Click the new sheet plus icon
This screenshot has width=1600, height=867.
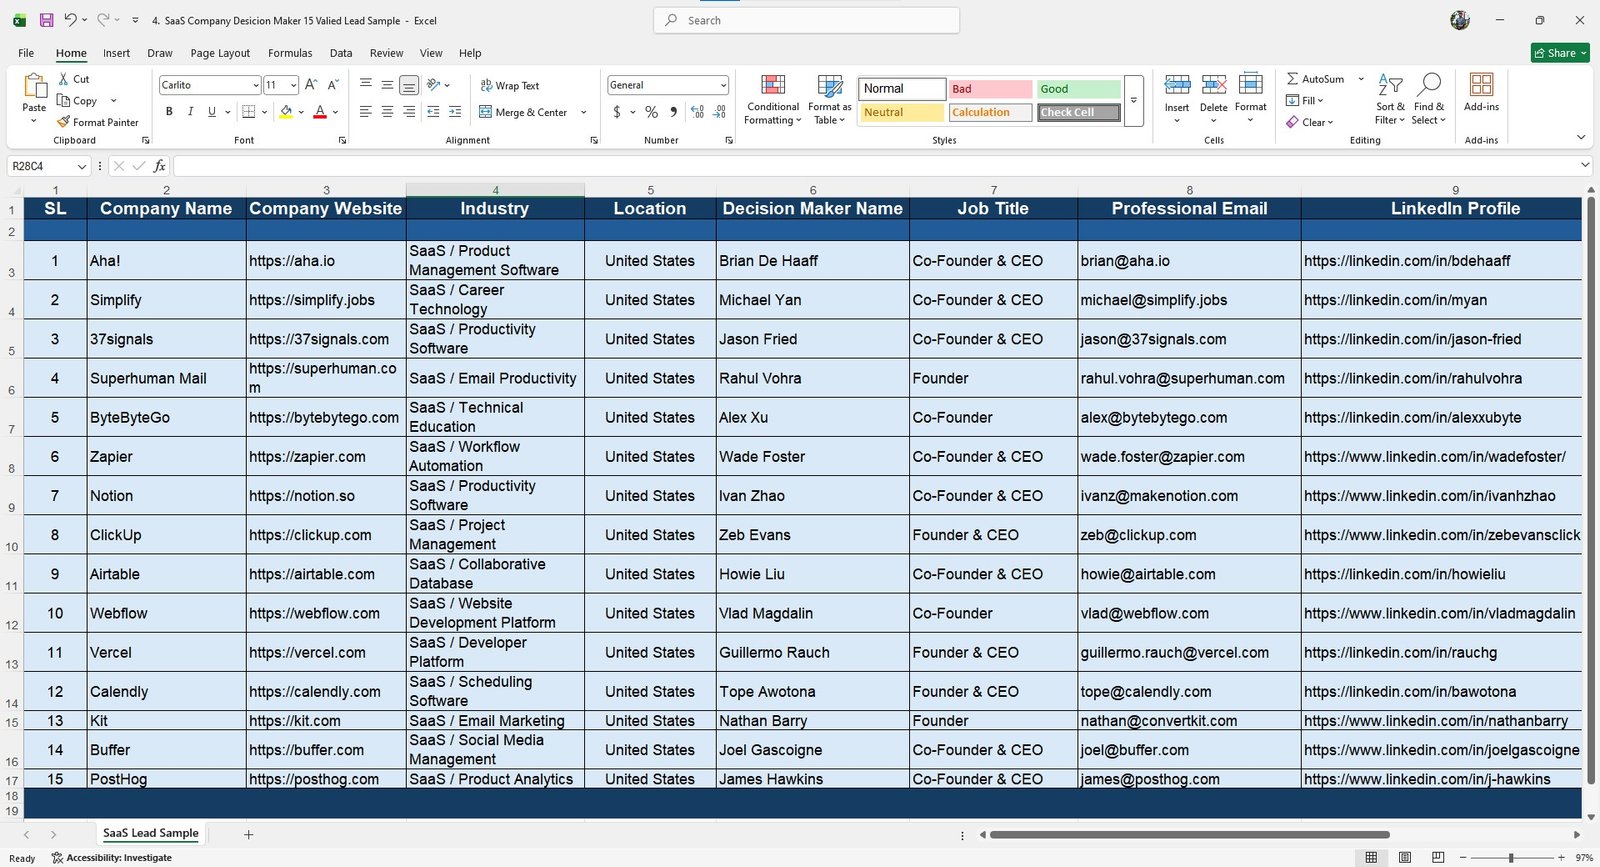click(249, 834)
